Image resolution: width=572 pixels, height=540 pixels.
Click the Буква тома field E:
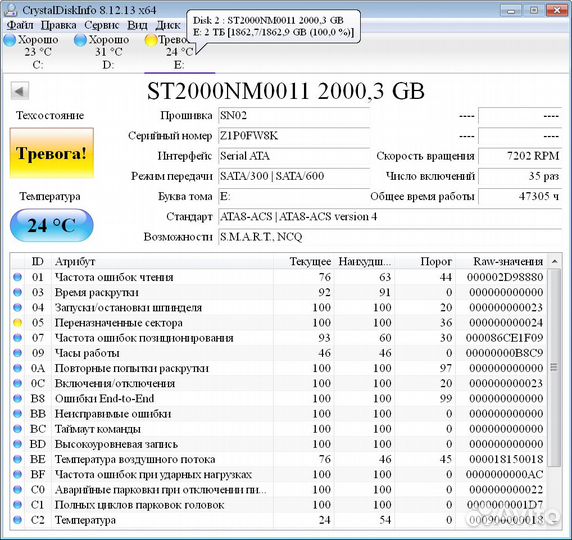(294, 196)
